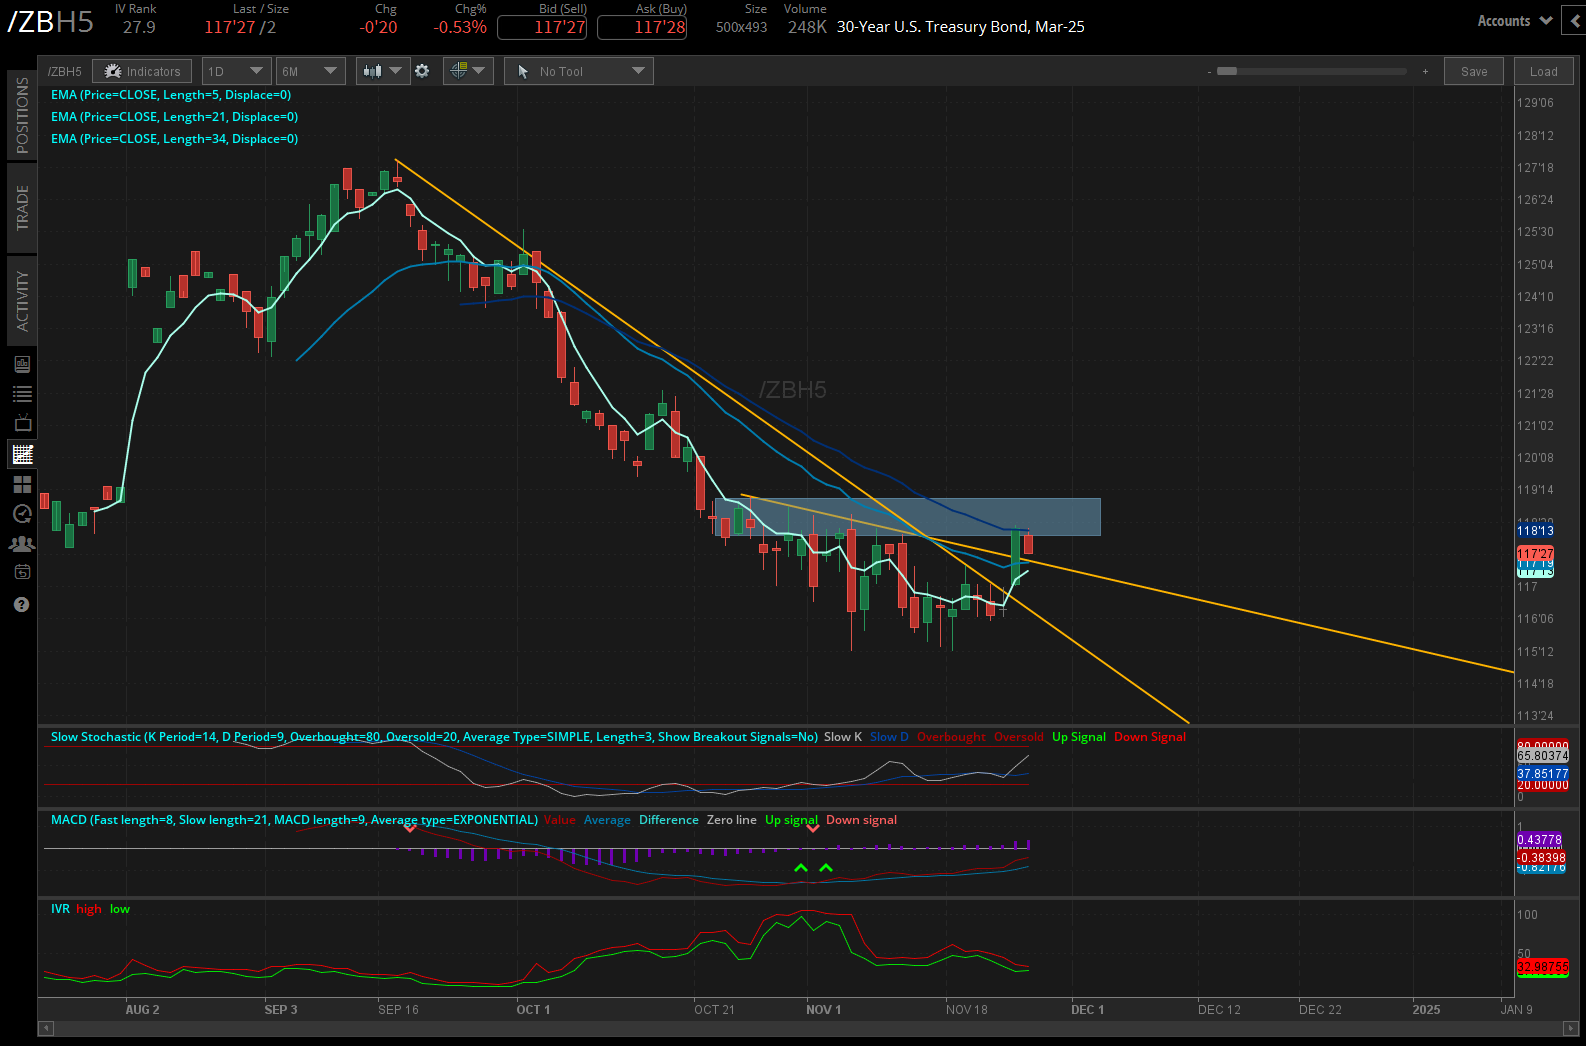Image resolution: width=1586 pixels, height=1046 pixels.
Task: Open the crosshair cursor mode dropdown
Action: pyautogui.click(x=467, y=71)
